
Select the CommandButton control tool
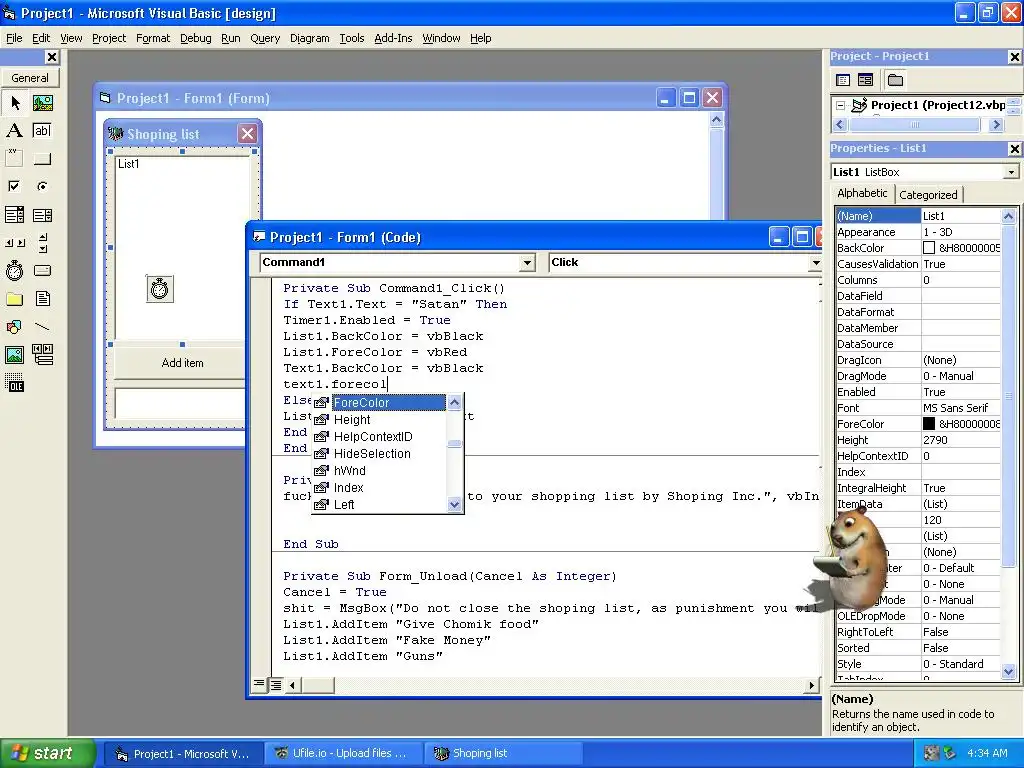tap(42, 158)
